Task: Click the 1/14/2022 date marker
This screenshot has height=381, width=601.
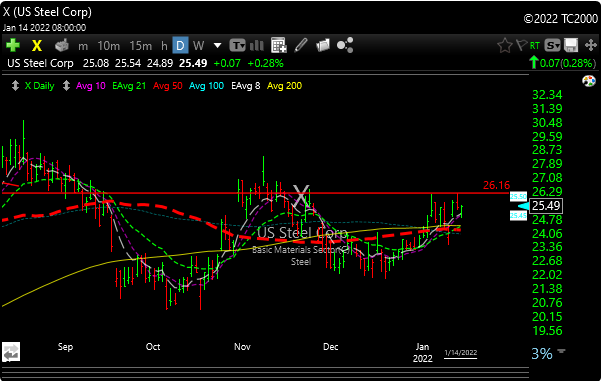Action: pyautogui.click(x=461, y=353)
